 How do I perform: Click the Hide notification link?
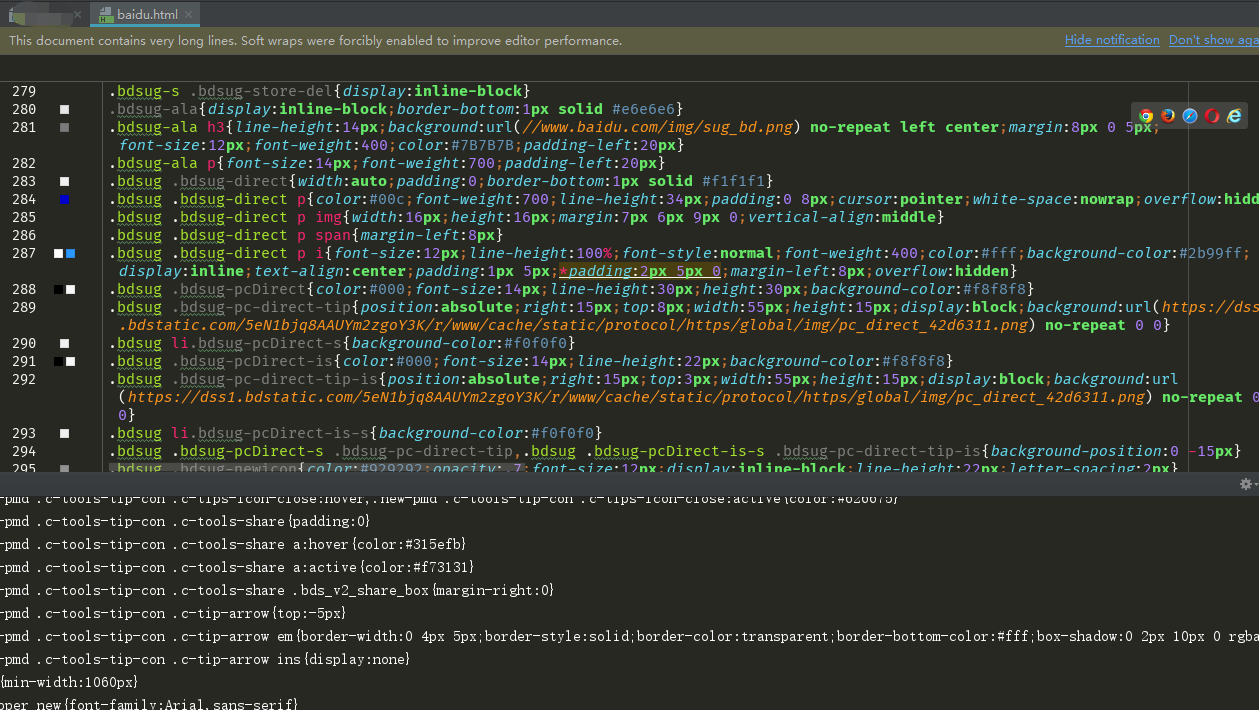click(1112, 40)
